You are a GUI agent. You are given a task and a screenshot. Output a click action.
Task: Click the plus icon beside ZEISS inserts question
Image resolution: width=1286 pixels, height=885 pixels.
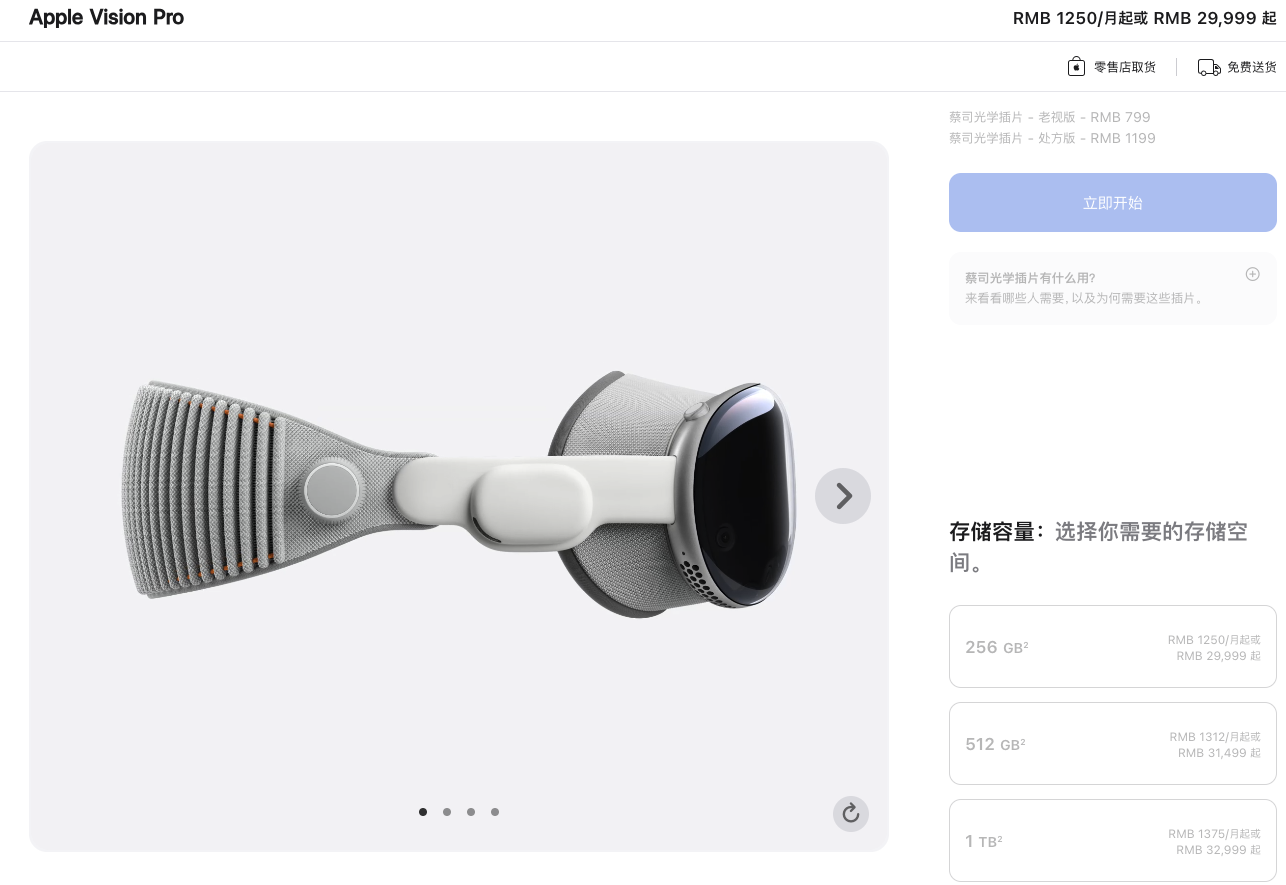tap(1252, 274)
